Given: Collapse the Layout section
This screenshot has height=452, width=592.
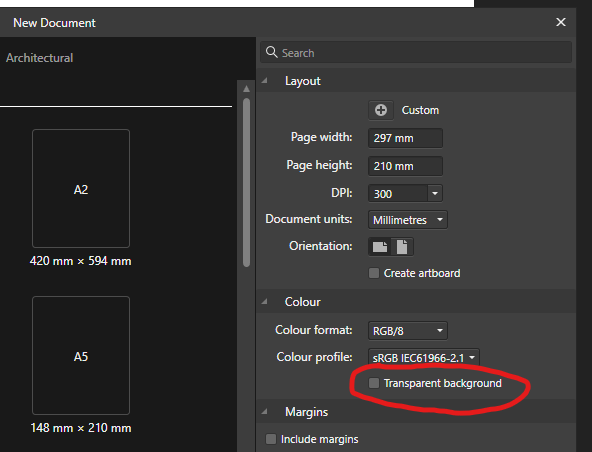Looking at the screenshot, I should pos(265,80).
